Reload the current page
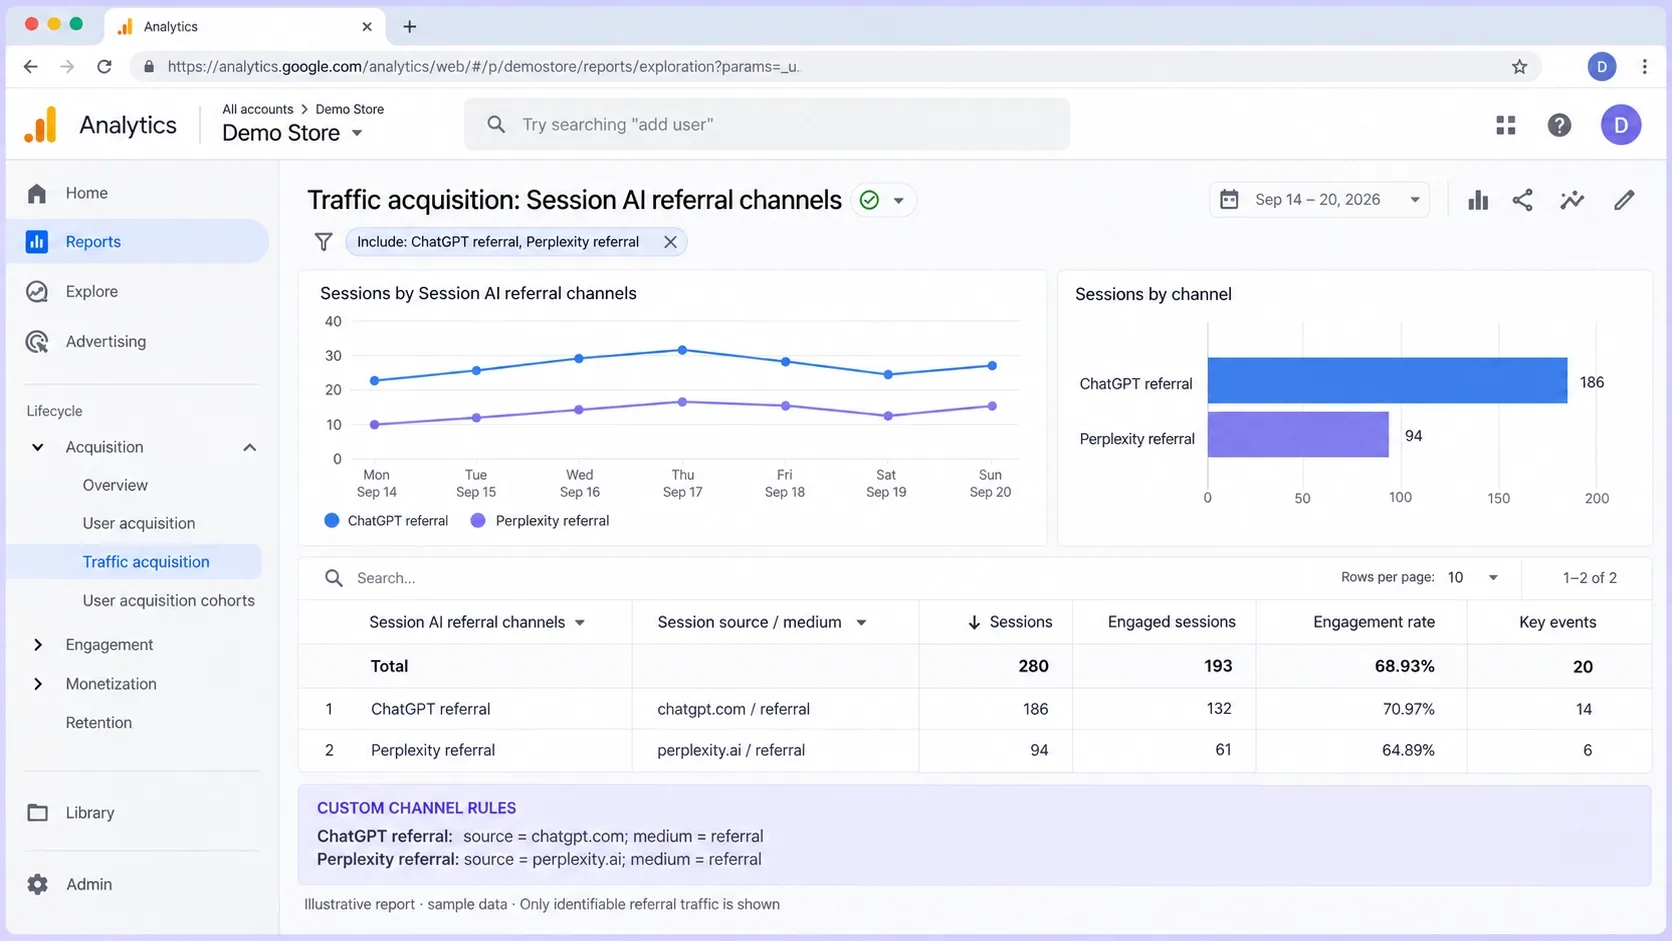Viewport: 1672px width, 941px height. pos(104,67)
